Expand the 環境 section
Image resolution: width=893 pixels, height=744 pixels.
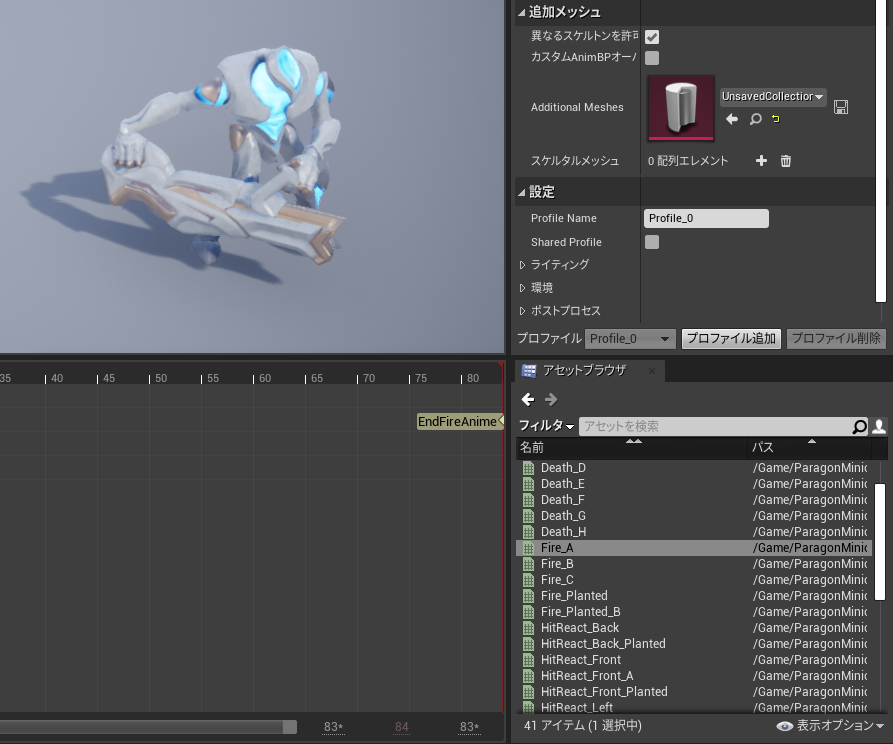pos(522,288)
